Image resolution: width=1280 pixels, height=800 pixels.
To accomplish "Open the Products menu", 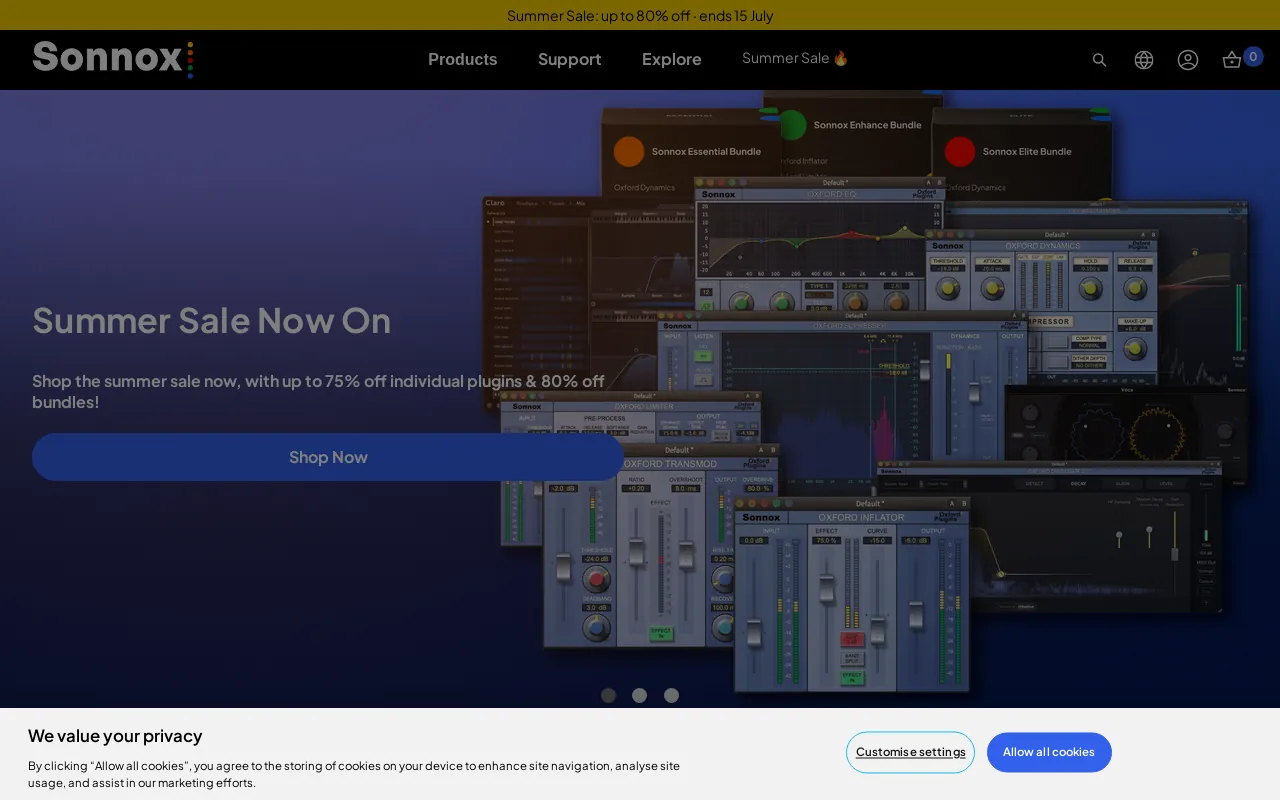I will [x=462, y=59].
